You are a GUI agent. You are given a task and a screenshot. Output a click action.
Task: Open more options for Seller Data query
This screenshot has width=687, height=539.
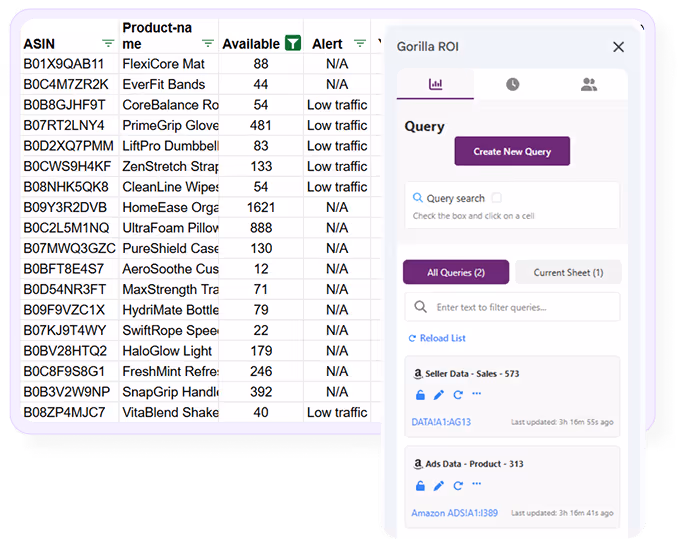coord(477,394)
